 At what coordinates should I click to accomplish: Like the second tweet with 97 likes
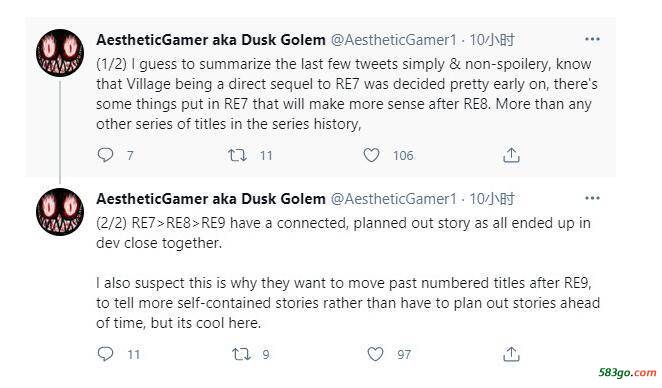[375, 354]
